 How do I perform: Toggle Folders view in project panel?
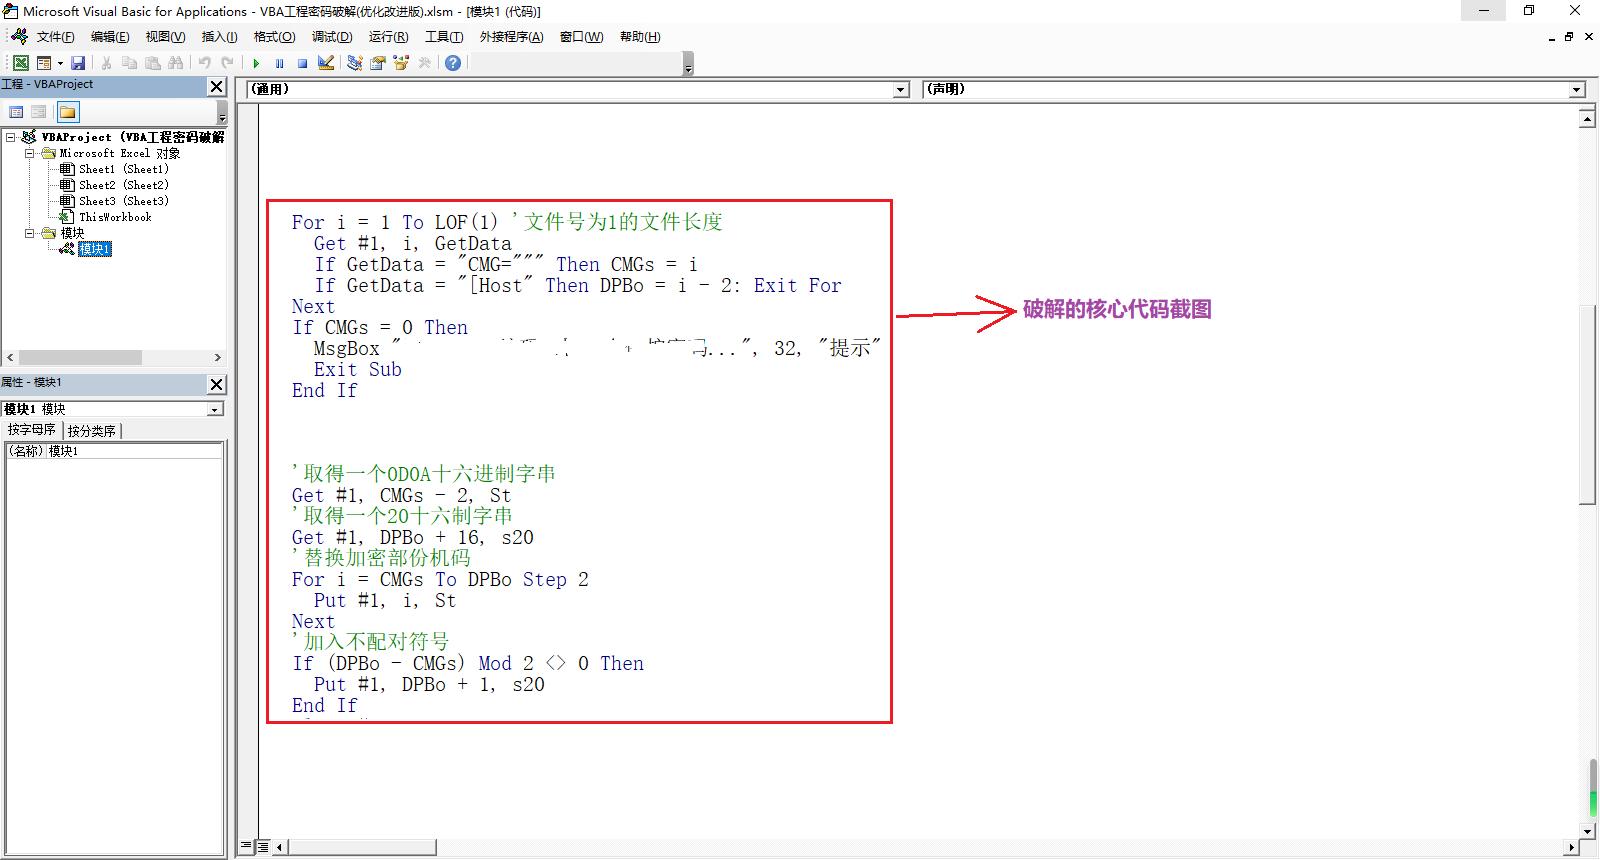point(67,112)
